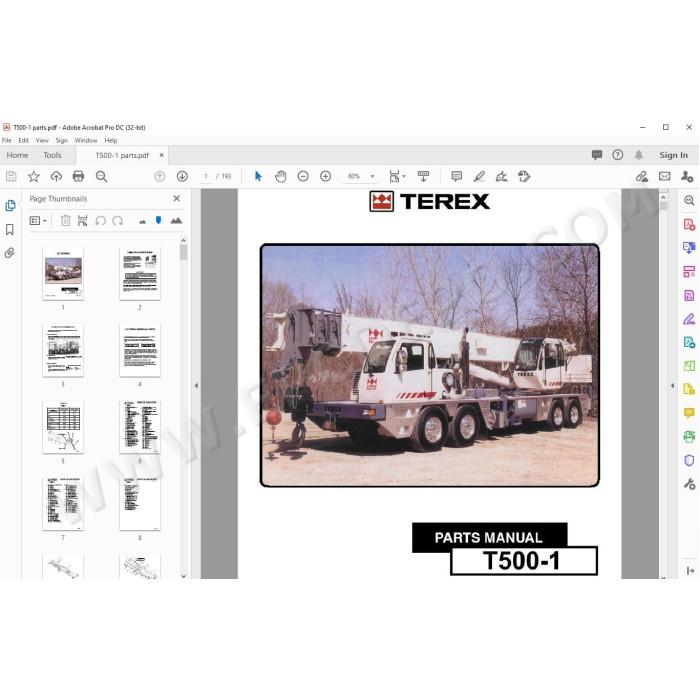The image size is (700, 700).
Task: Click the enlarge thumbnail size icon
Action: [176, 220]
